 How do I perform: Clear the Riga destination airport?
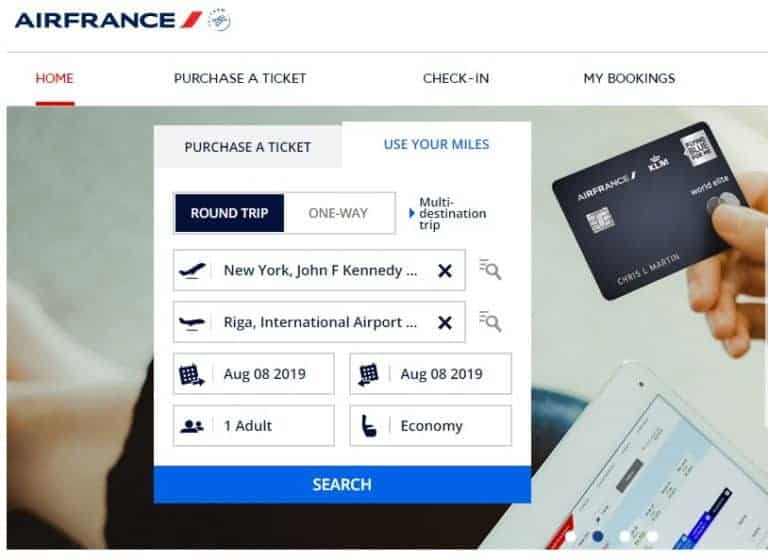pyautogui.click(x=445, y=323)
